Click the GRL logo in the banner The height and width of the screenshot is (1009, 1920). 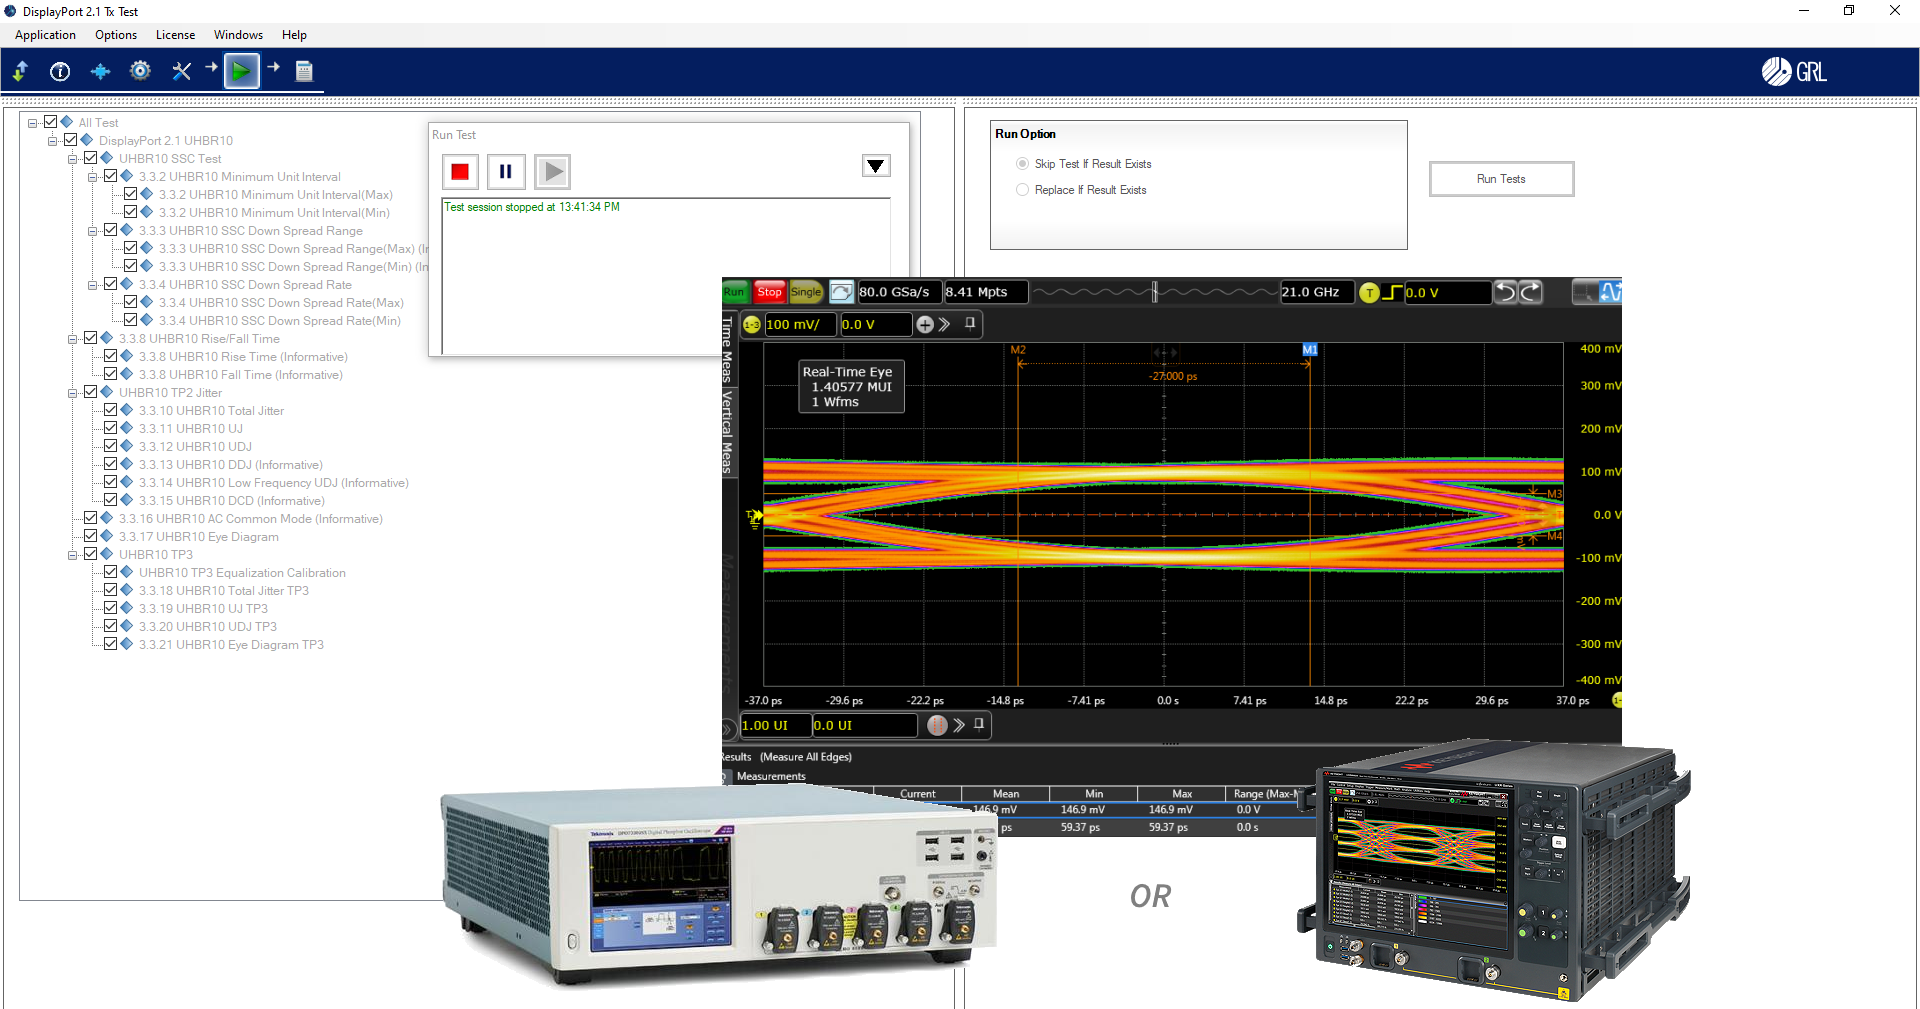(x=1794, y=71)
